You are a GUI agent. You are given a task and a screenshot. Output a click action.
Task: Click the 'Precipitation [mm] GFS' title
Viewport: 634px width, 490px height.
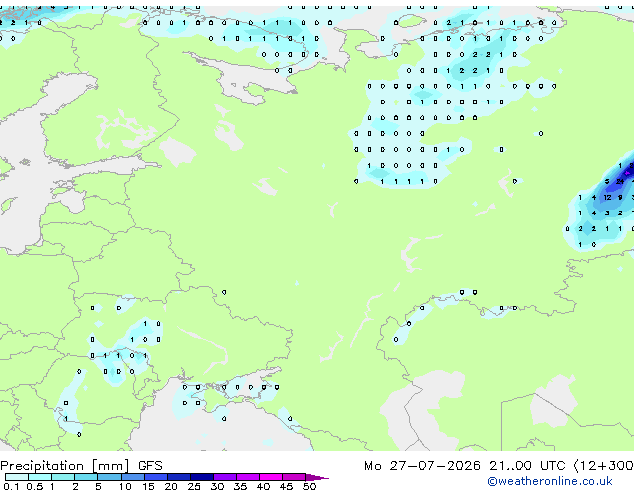(x=81, y=466)
